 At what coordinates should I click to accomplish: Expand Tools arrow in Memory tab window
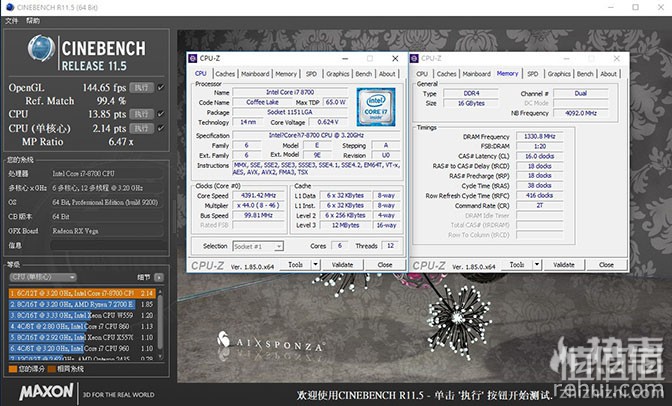pos(537,265)
